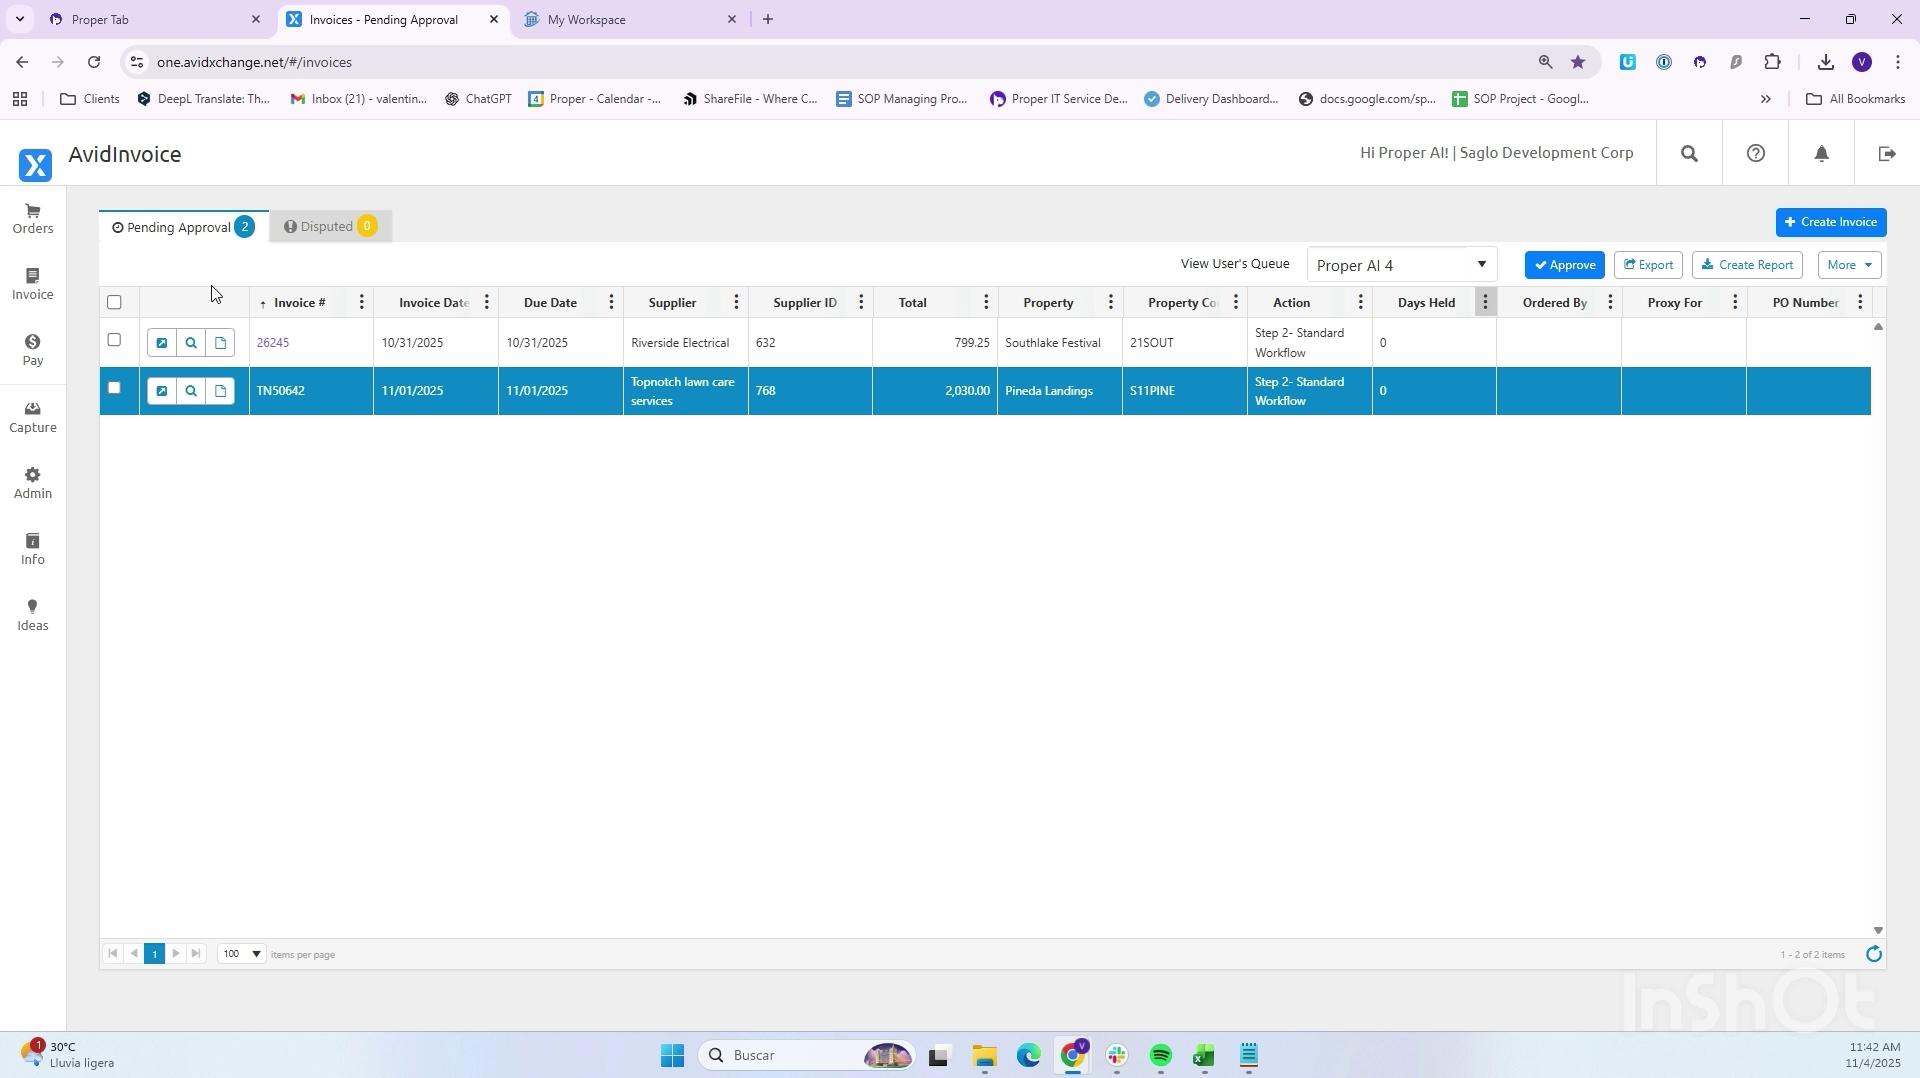View document image for invoice 26245
The height and width of the screenshot is (1078, 1920).
(x=221, y=343)
